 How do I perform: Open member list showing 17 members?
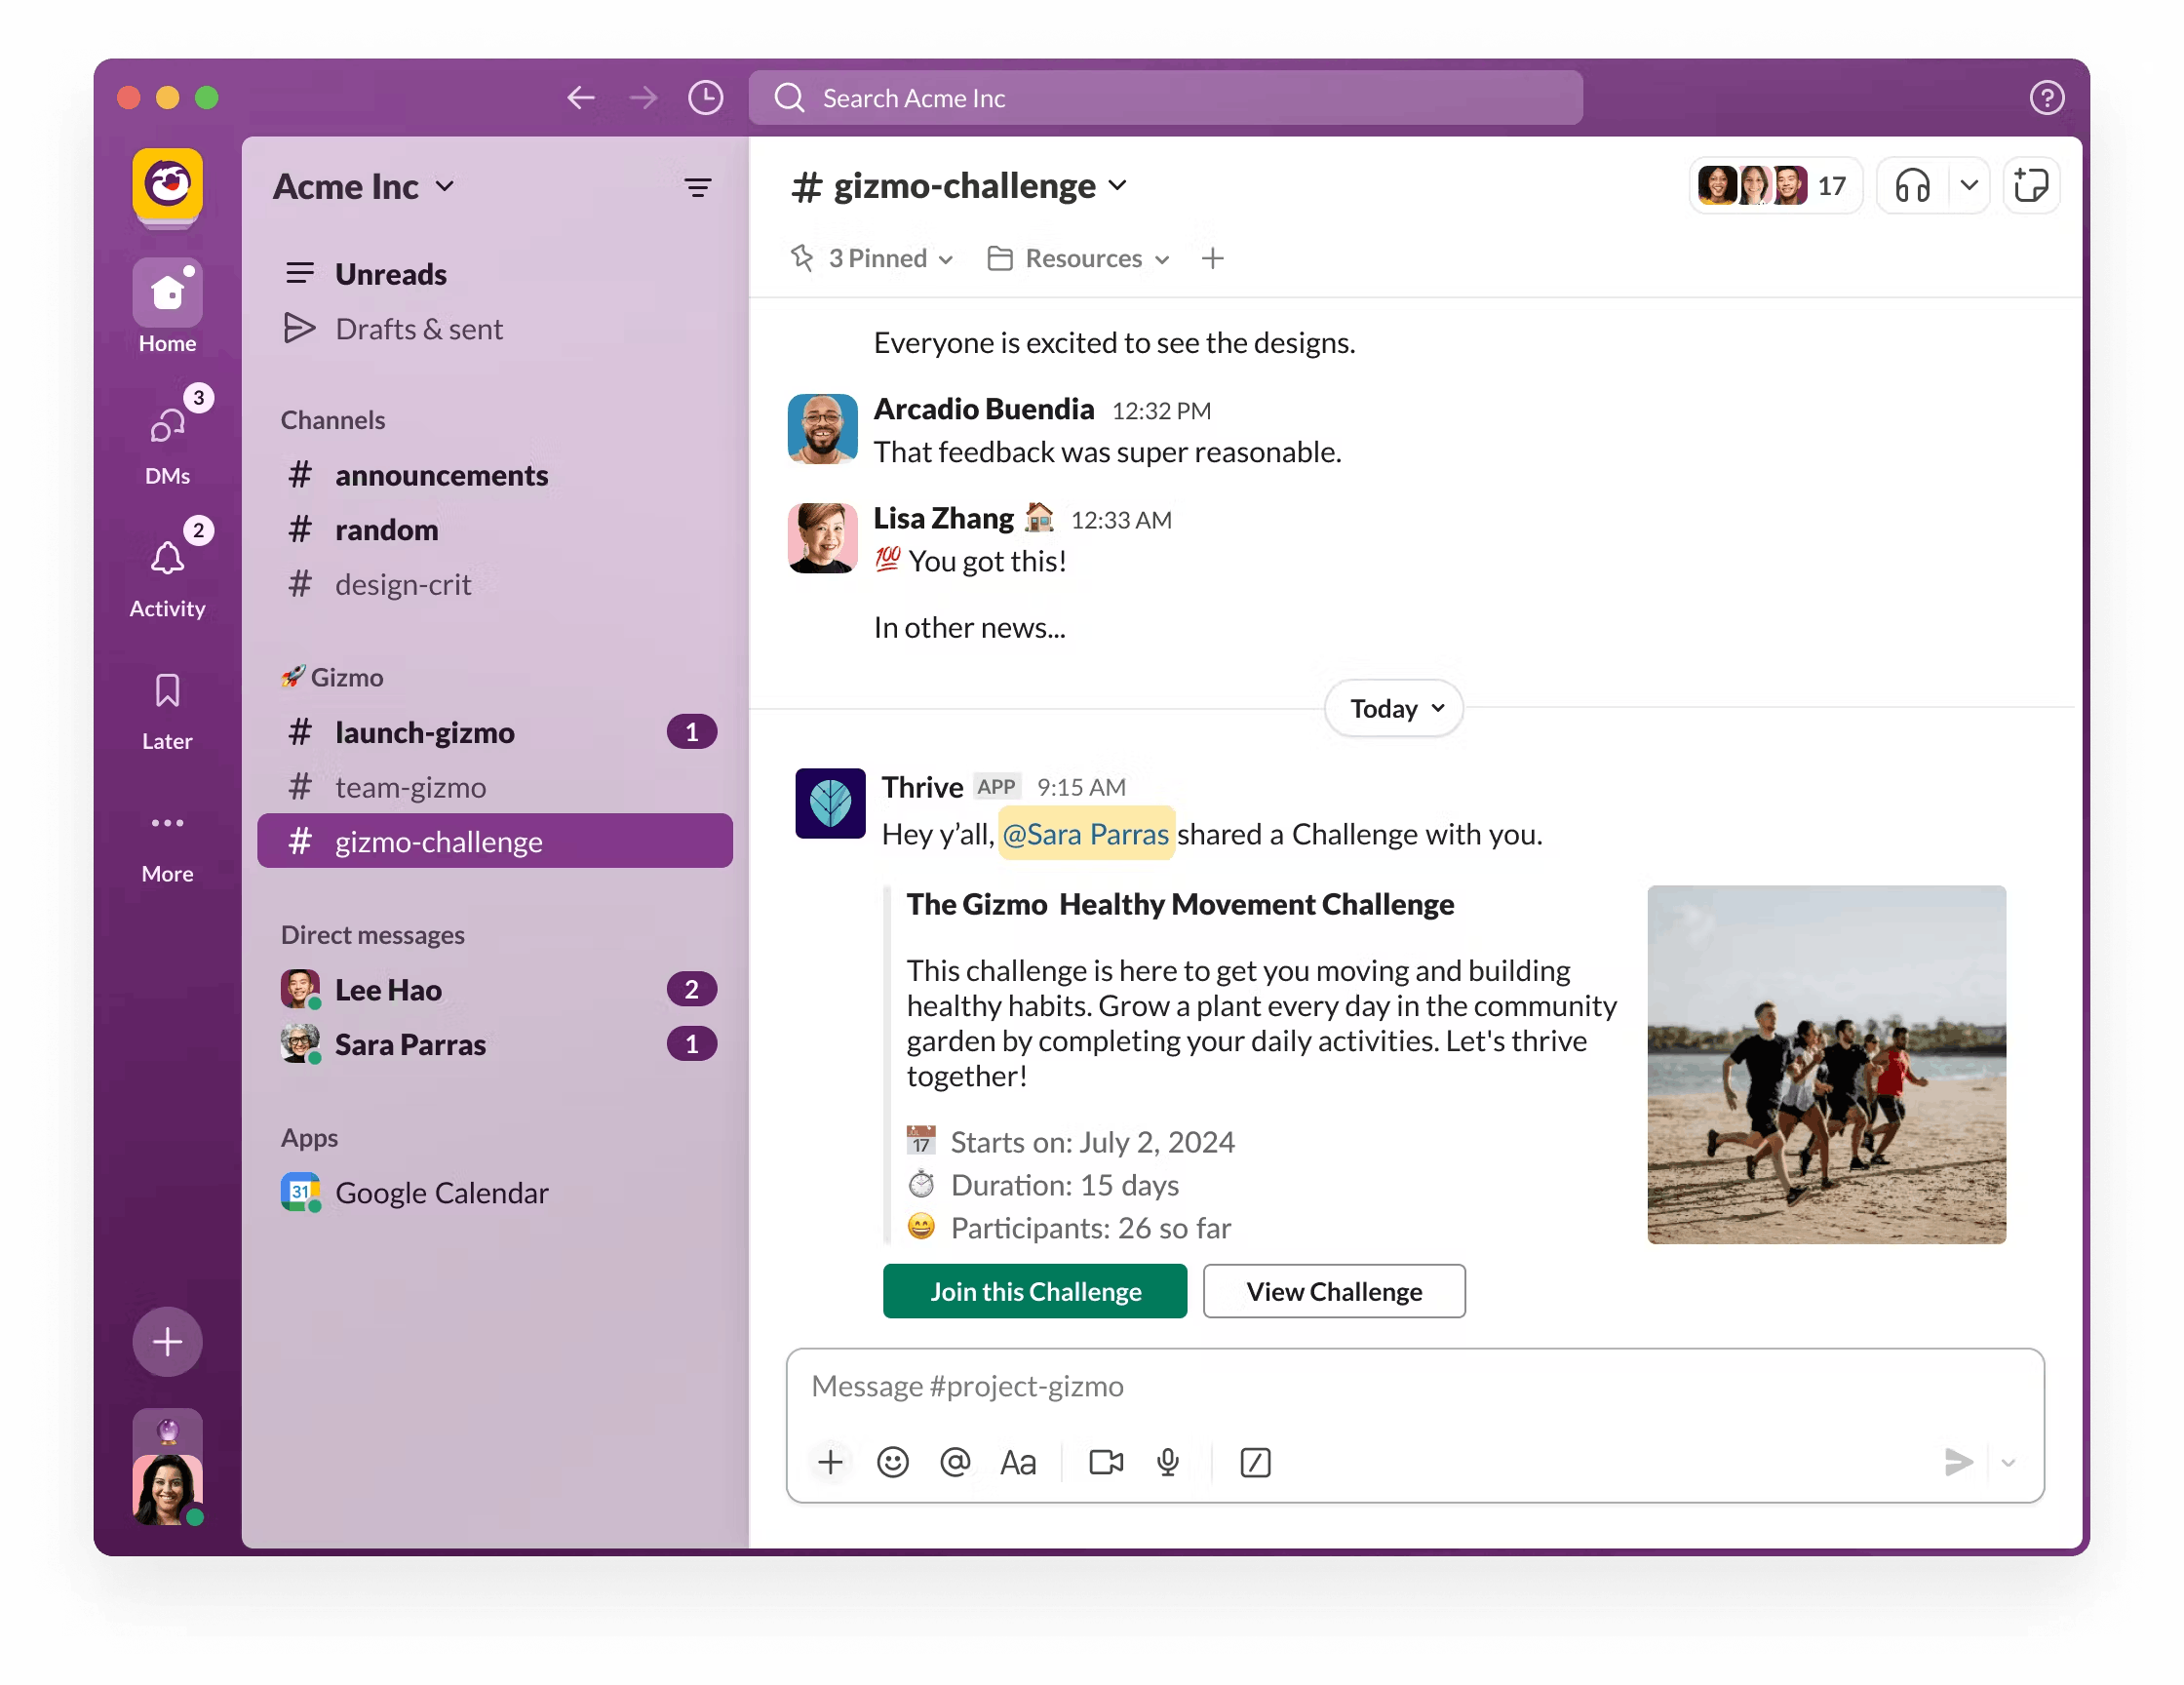point(1775,186)
